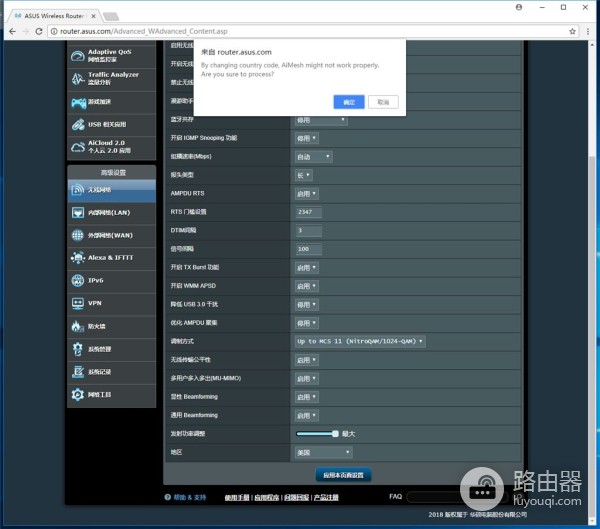Open the MU-MIMO dropdown
The width and height of the screenshot is (600, 529).
(307, 379)
